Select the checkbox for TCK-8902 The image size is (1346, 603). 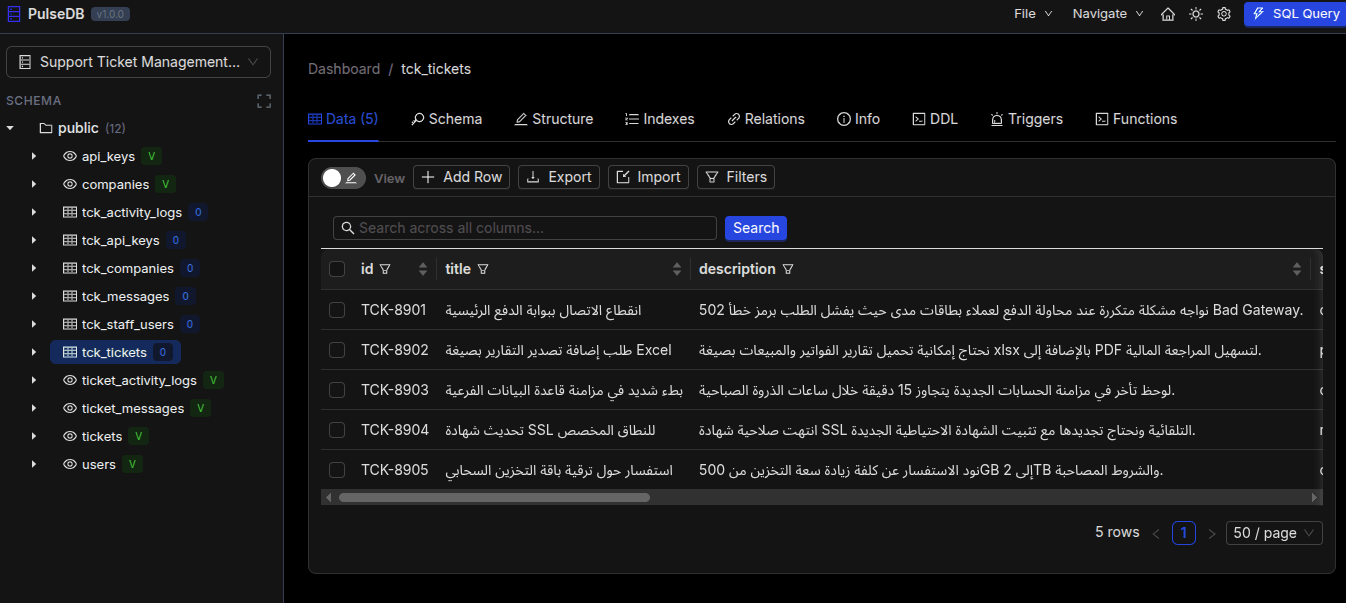coord(337,350)
